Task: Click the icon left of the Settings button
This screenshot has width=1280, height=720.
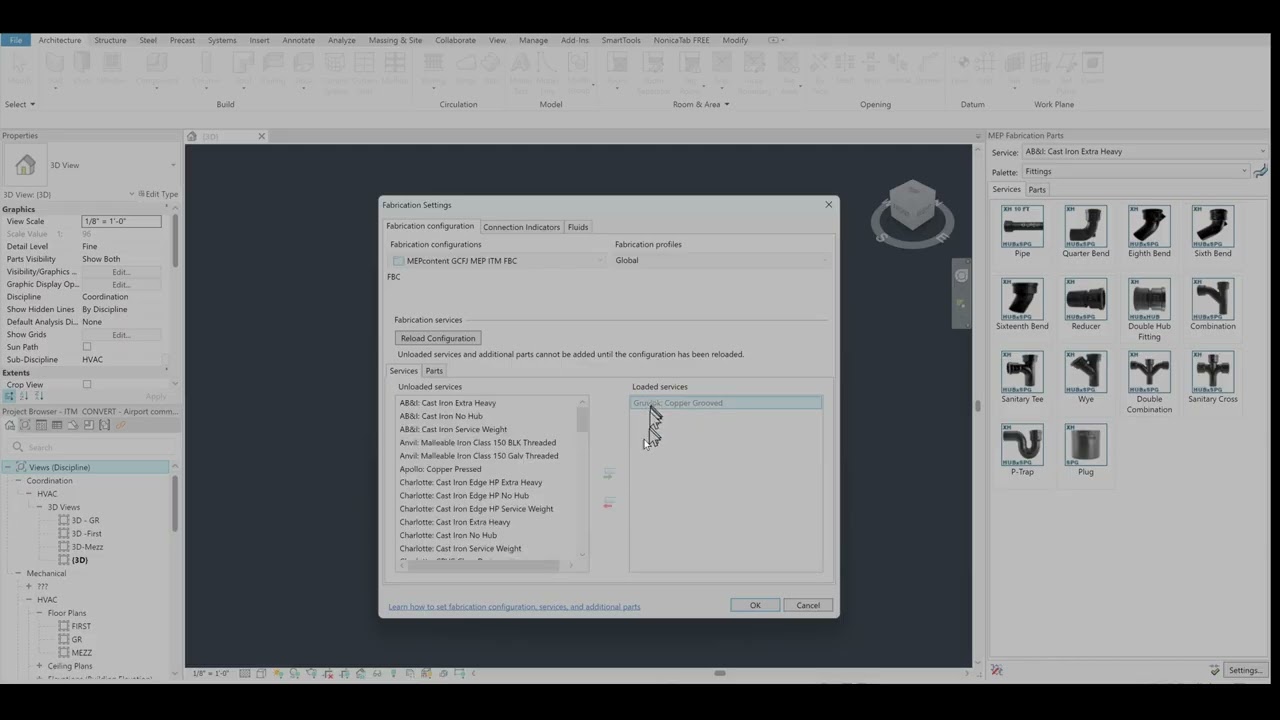Action: point(1214,670)
